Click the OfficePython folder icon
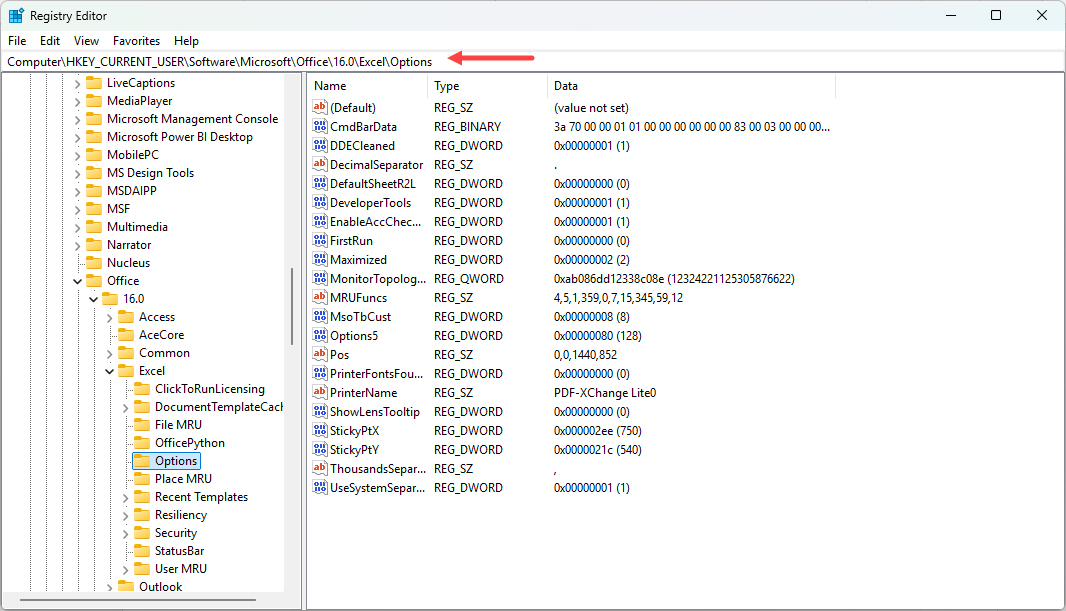Image resolution: width=1066 pixels, height=611 pixels. pyautogui.click(x=142, y=442)
